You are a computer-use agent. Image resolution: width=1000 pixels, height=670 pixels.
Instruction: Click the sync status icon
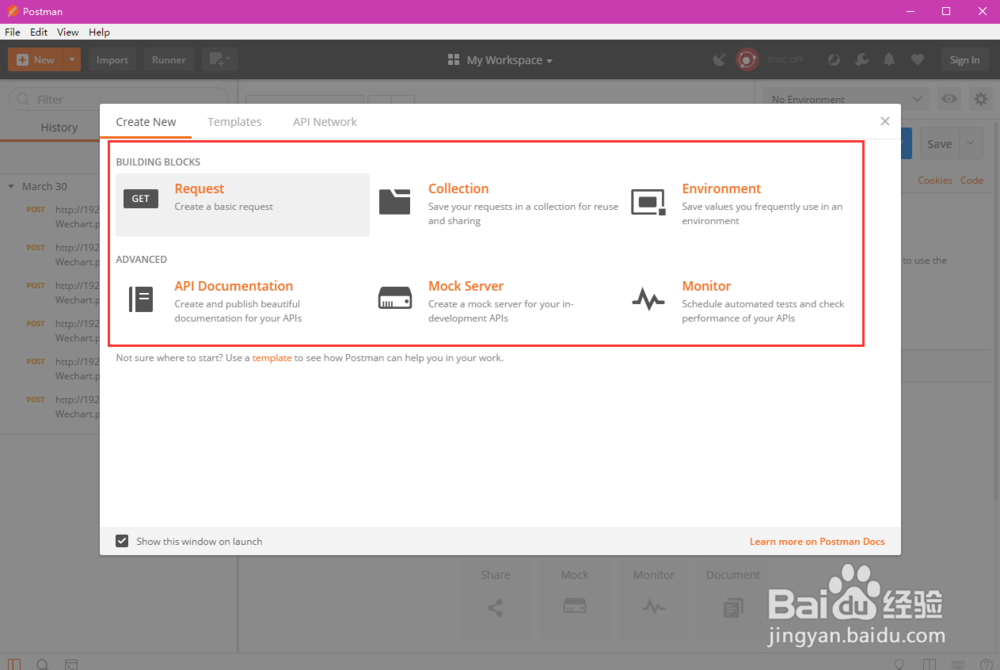pos(747,60)
